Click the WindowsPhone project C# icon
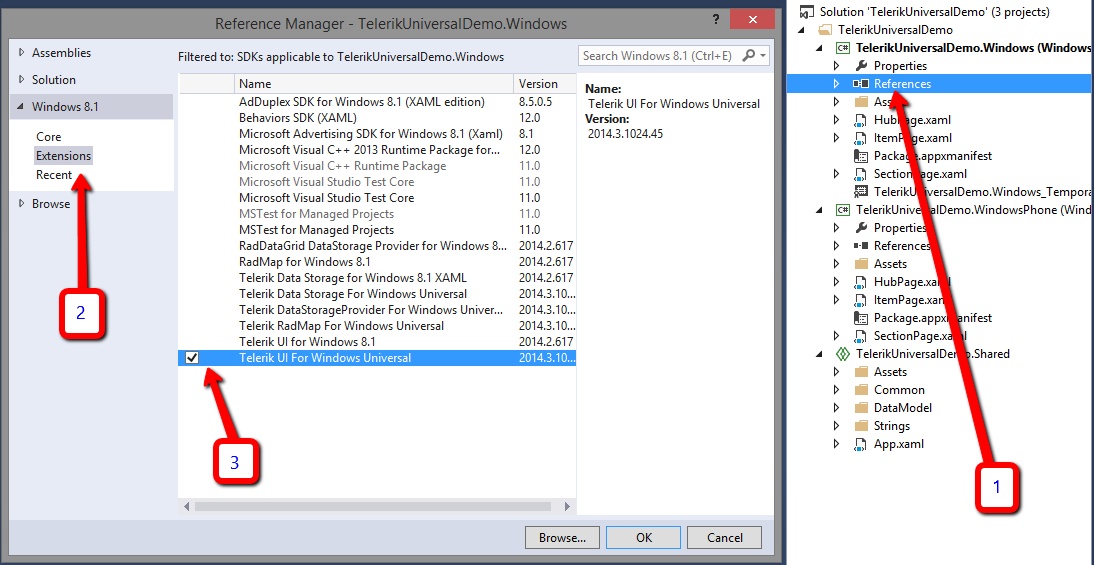Screen dimensions: 1094x565 tap(843, 210)
